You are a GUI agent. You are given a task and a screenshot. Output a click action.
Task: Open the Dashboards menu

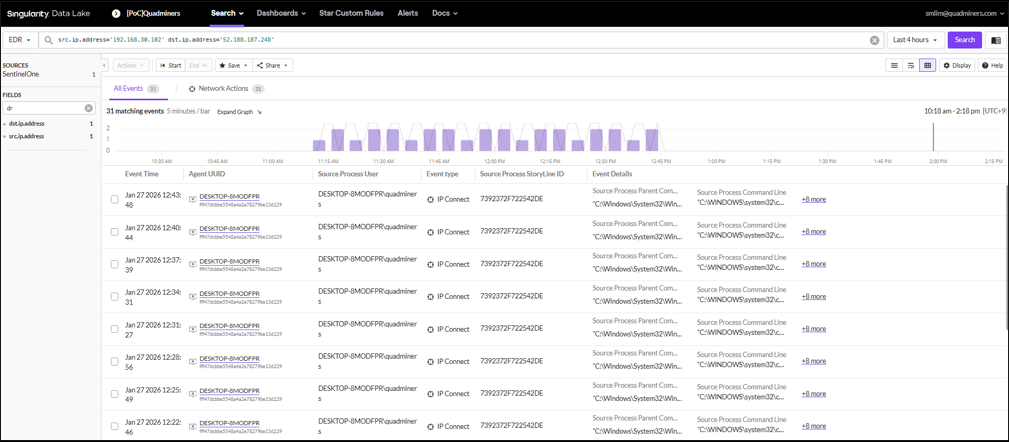[281, 13]
